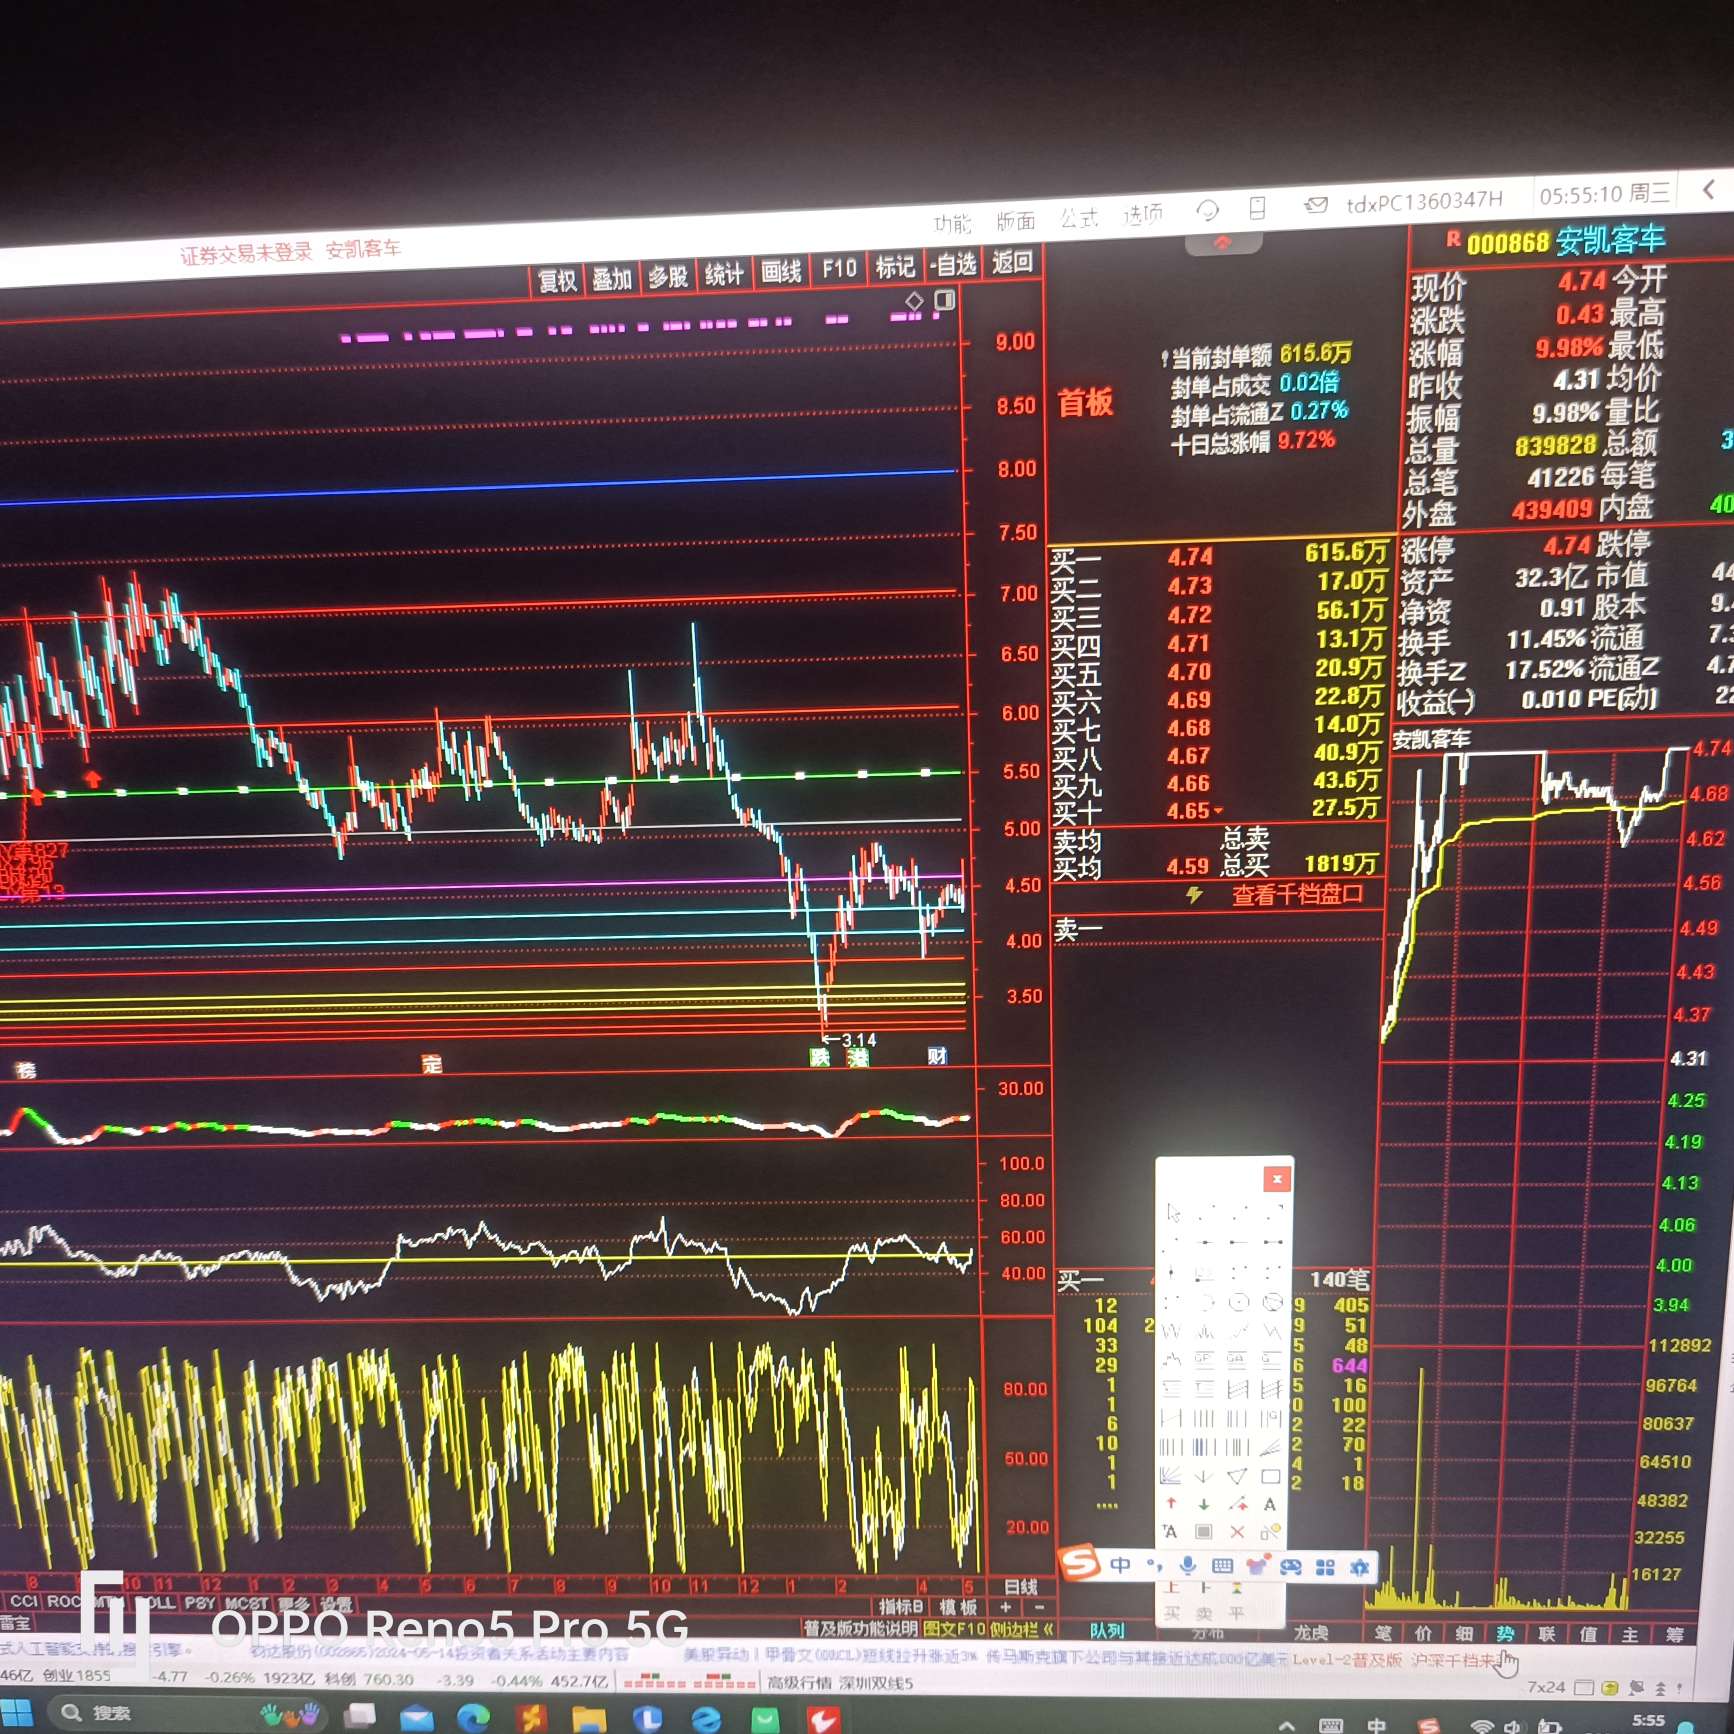The image size is (1734, 1734).
Task: Toggle Sogou Chinese/English 中 mode
Action: 1120,1565
